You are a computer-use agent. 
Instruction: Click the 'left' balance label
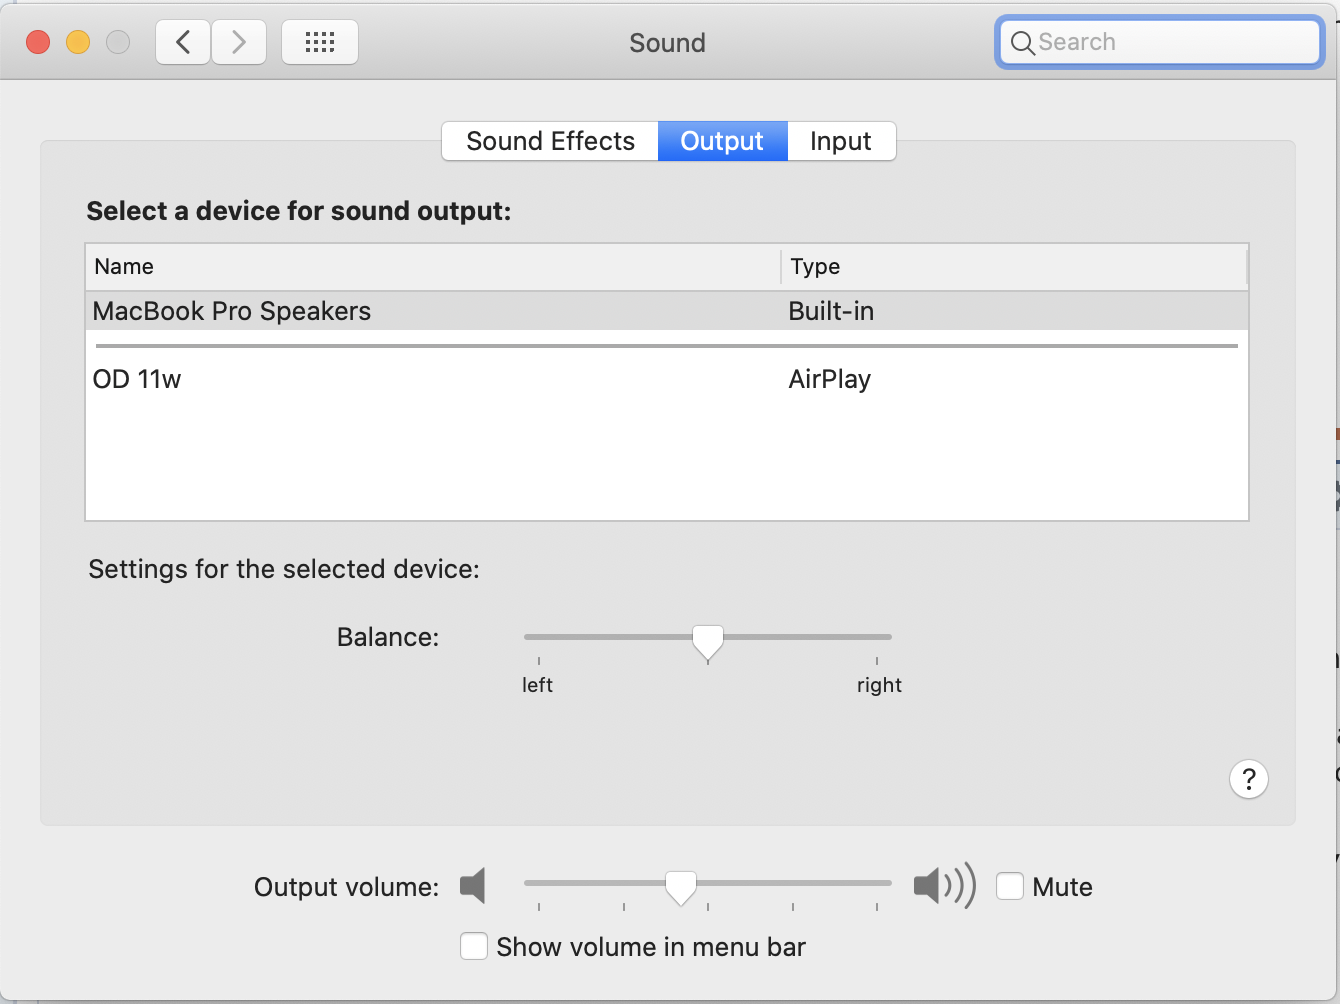pyautogui.click(x=537, y=685)
